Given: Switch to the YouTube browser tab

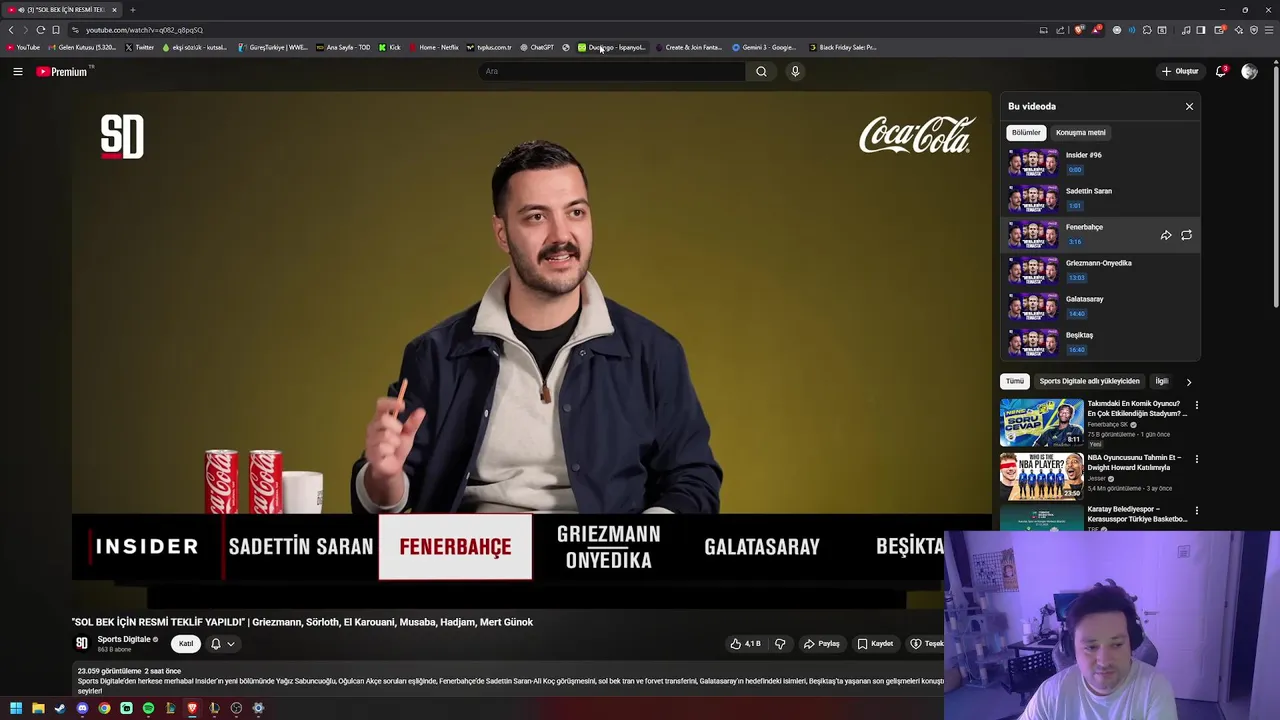Looking at the screenshot, I should (x=63, y=9).
